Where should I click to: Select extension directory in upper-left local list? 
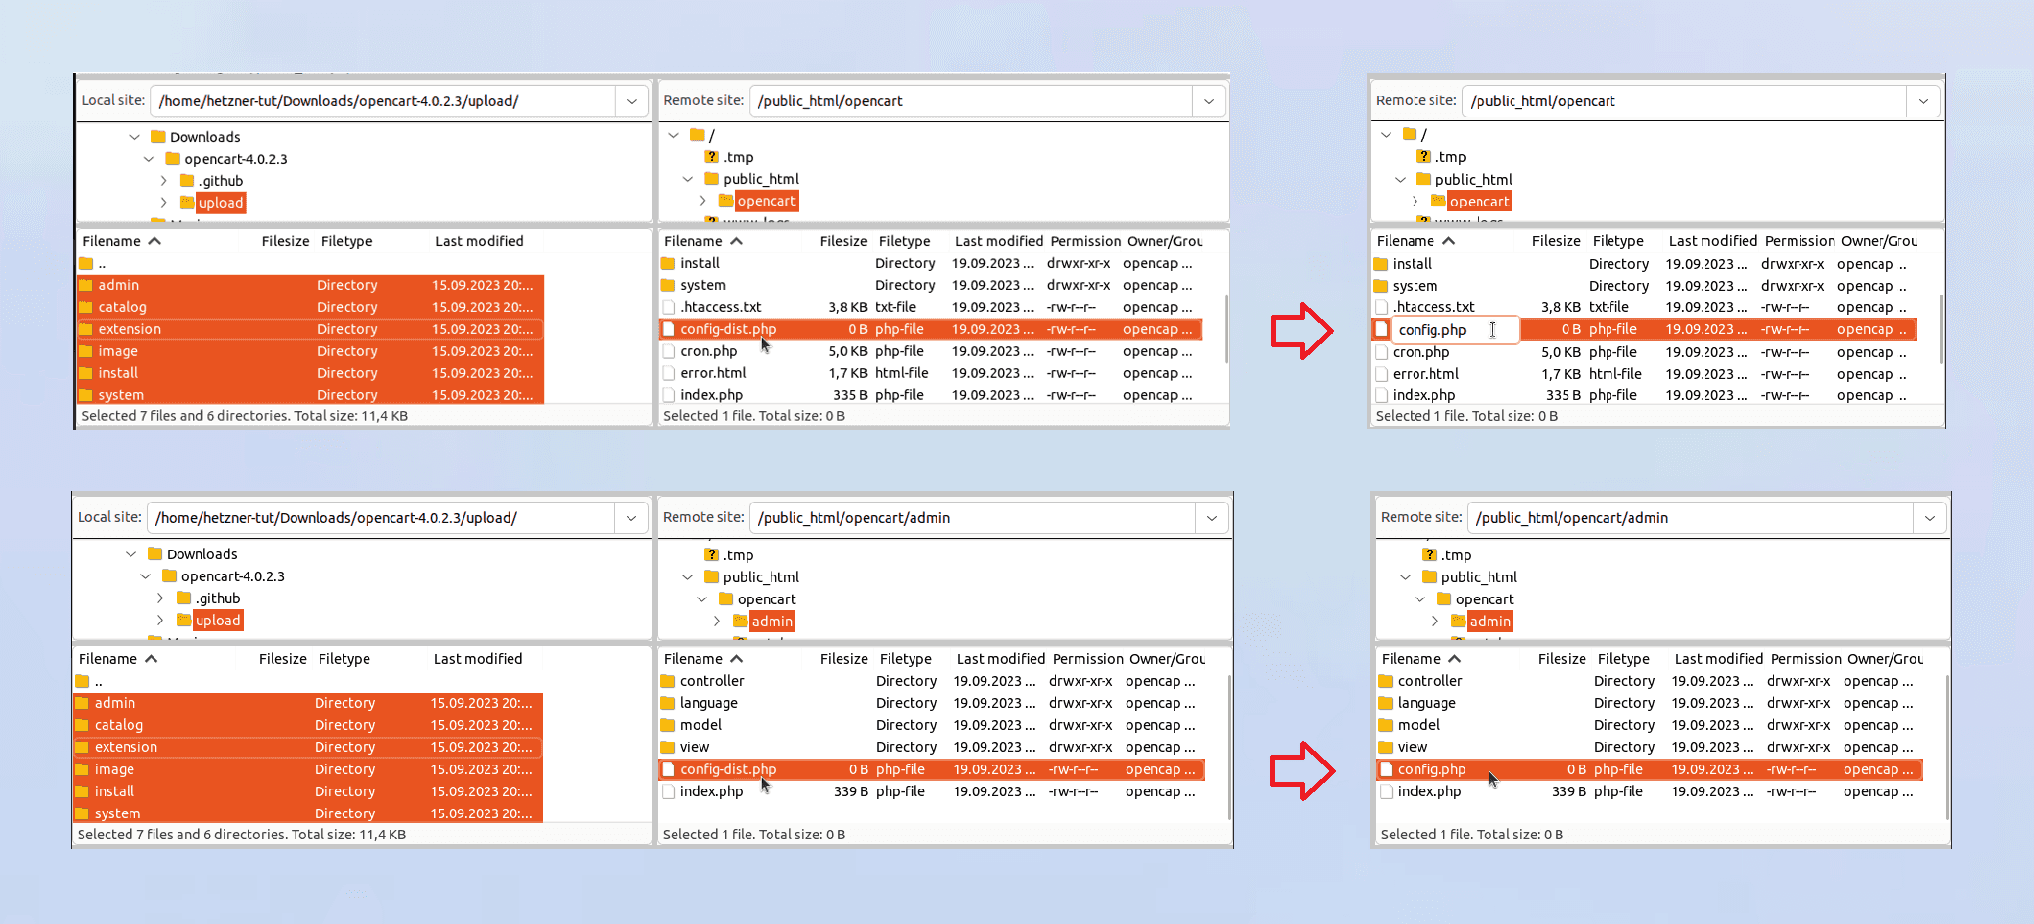click(310, 329)
